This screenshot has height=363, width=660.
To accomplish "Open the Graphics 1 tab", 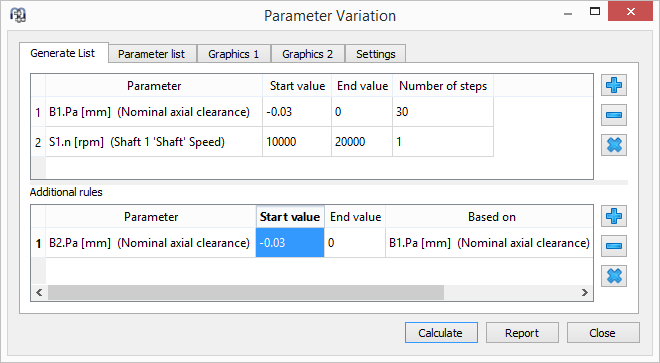I will (234, 54).
